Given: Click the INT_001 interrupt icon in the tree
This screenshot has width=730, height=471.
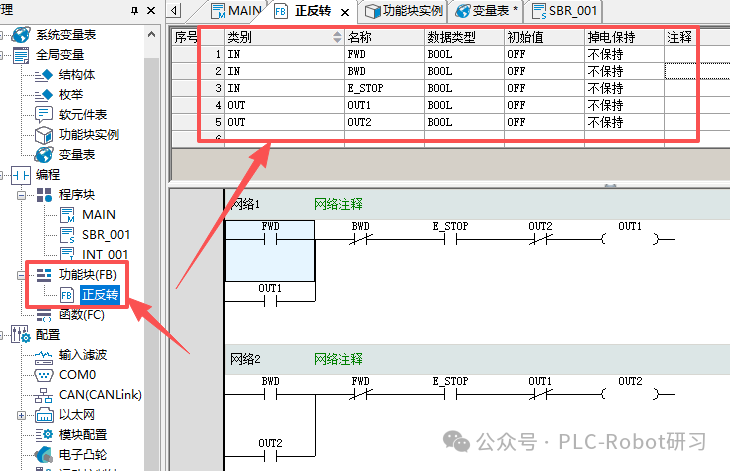Looking at the screenshot, I should 67,254.
